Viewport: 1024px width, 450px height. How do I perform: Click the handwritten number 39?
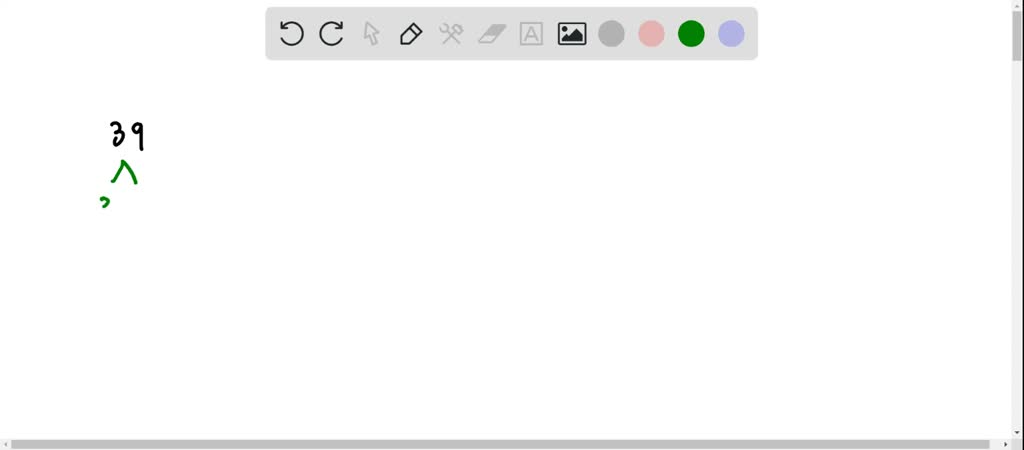[x=127, y=135]
